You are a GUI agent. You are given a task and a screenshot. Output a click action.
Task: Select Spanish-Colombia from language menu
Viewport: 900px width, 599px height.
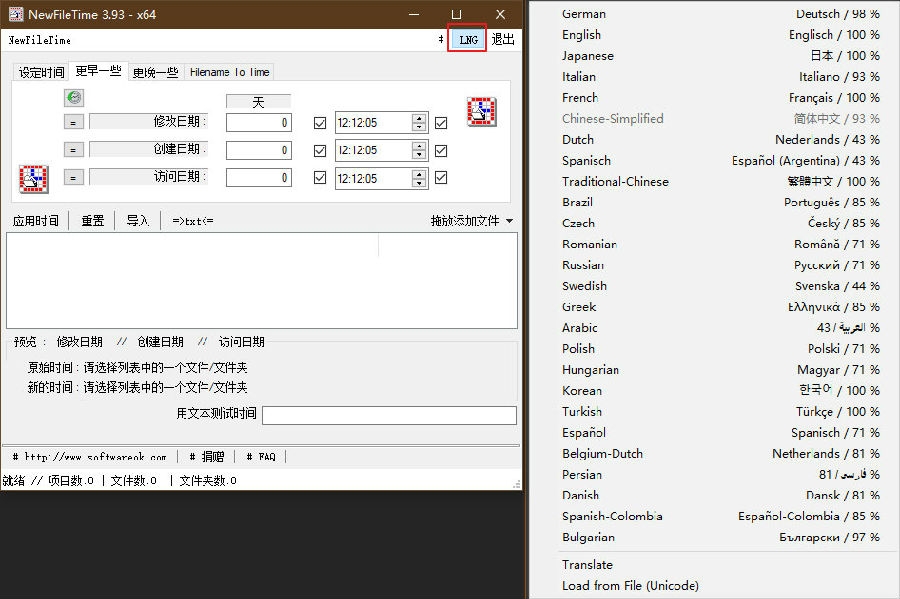coord(720,516)
